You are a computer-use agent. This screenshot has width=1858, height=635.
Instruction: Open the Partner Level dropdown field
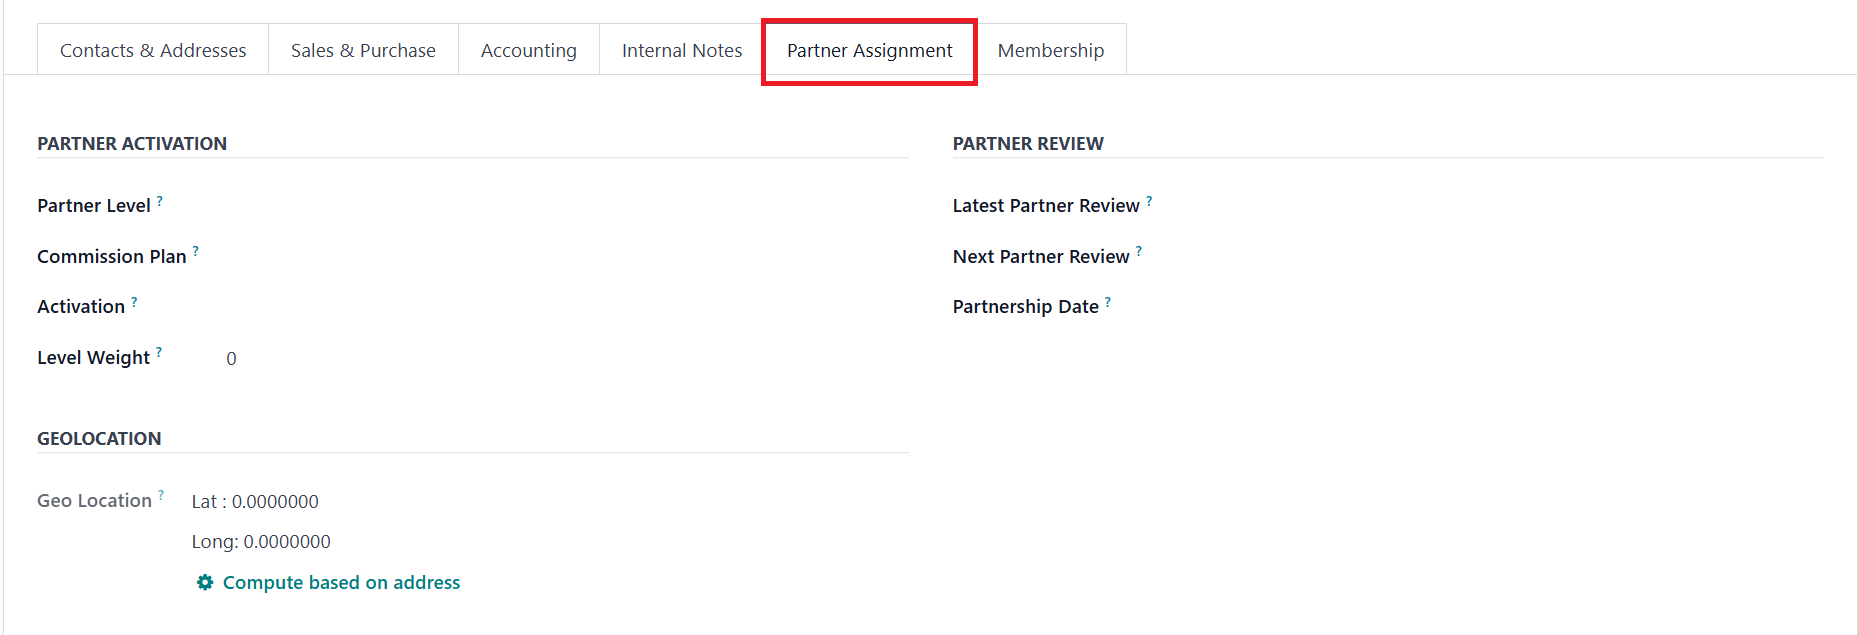[560, 206]
